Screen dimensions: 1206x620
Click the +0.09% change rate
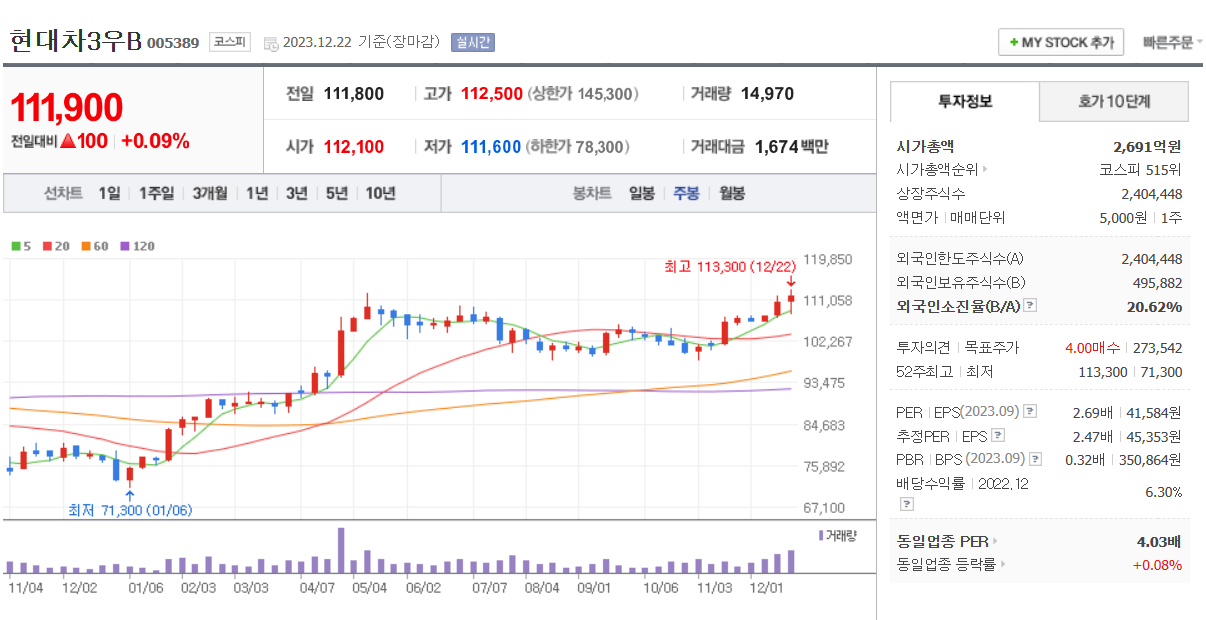[155, 141]
